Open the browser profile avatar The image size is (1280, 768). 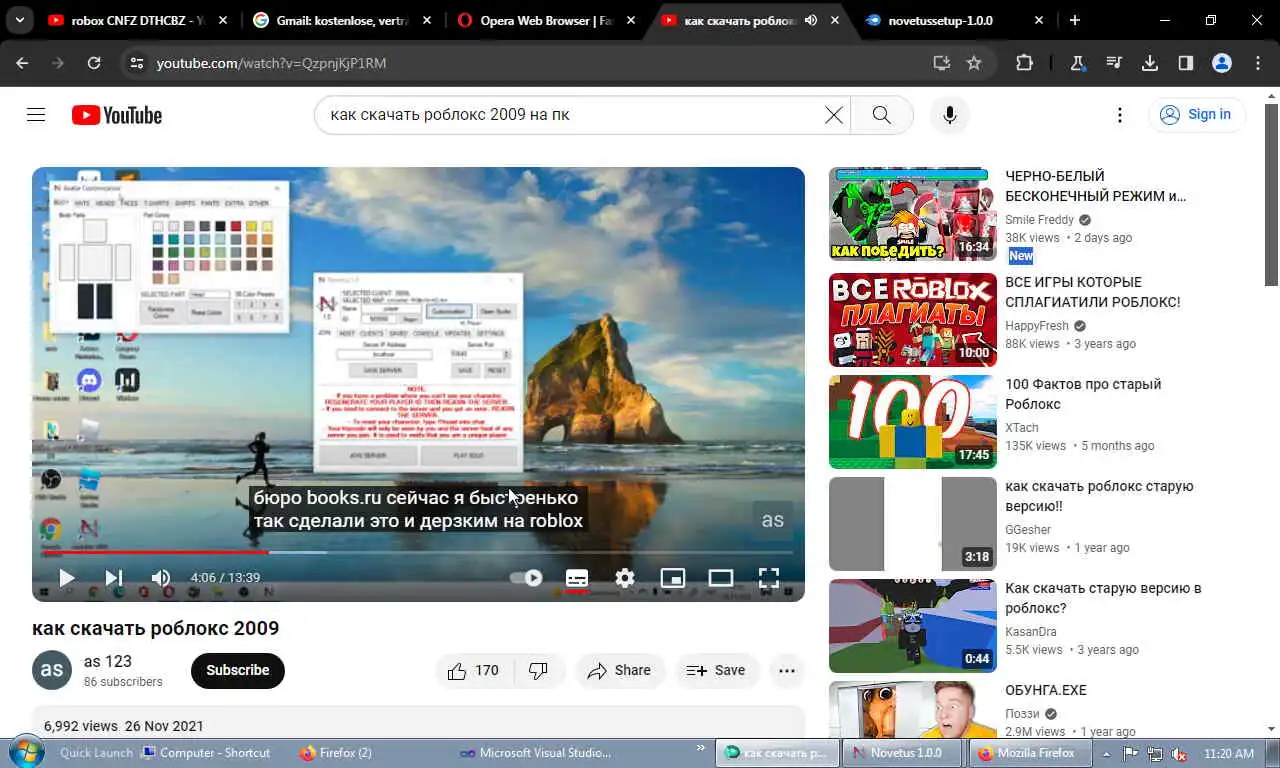click(x=1222, y=63)
